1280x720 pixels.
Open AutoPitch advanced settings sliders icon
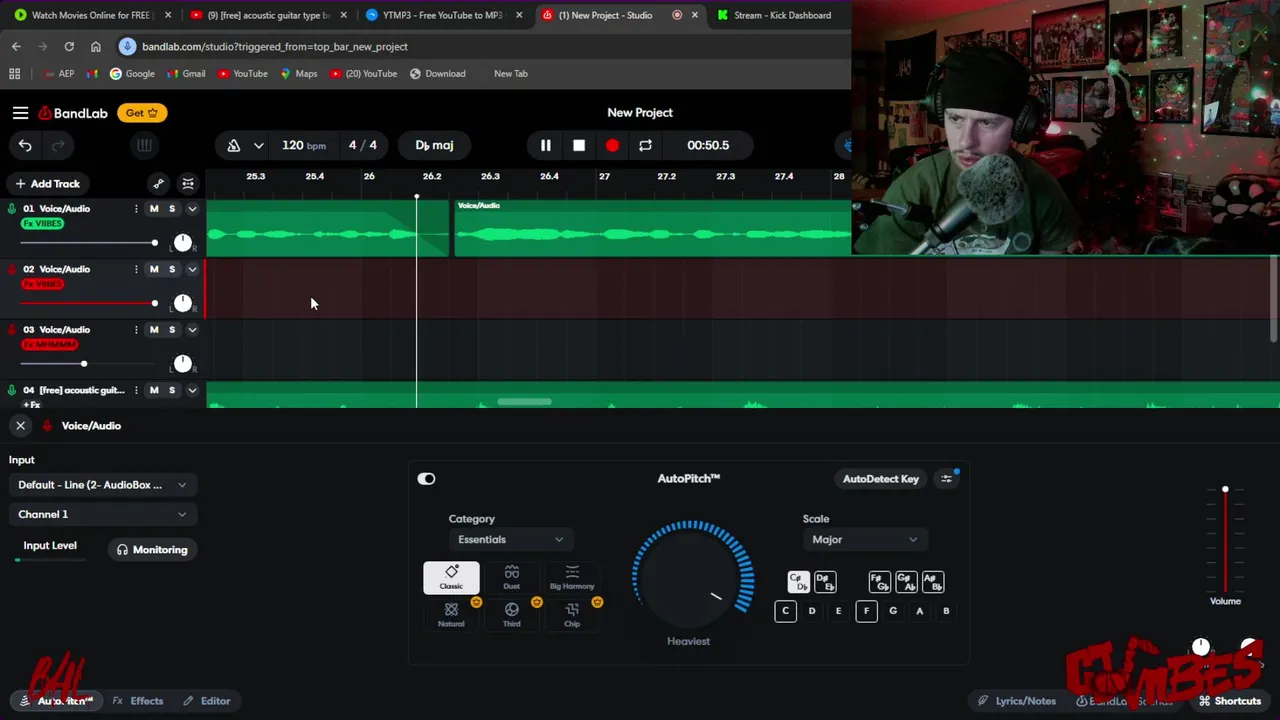947,479
